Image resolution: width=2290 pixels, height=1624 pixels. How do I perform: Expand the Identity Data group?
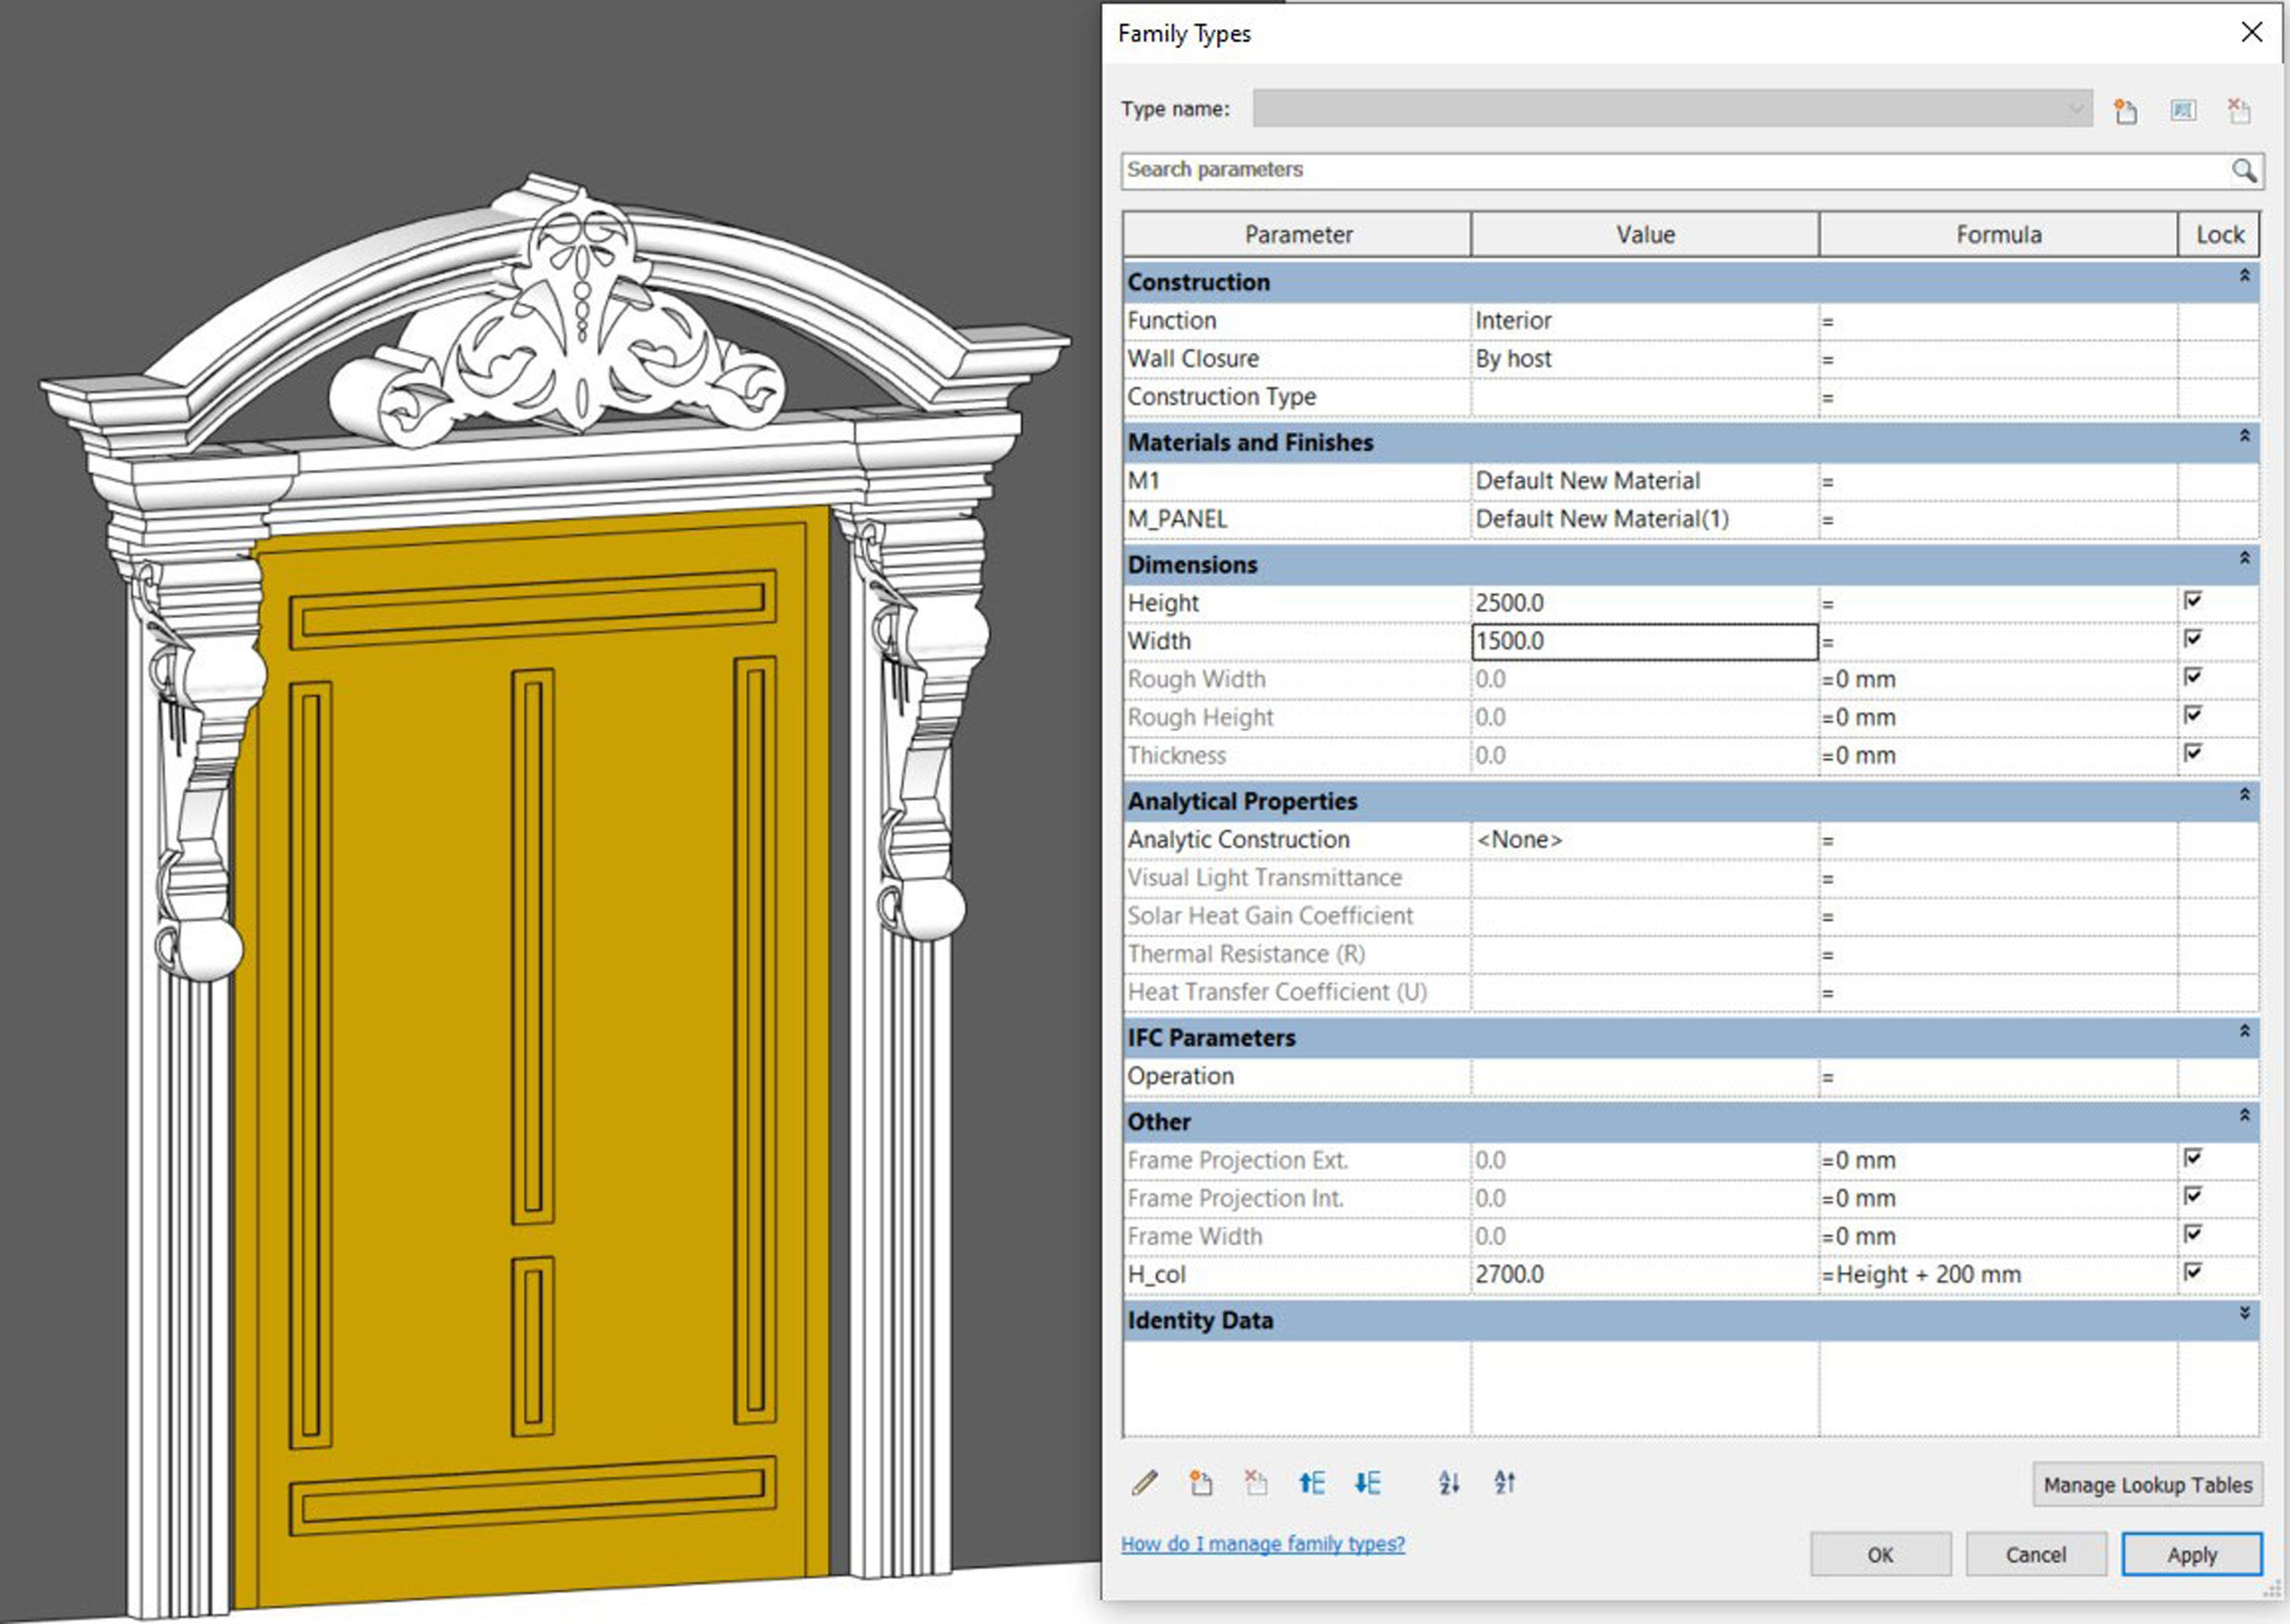tap(2244, 1314)
